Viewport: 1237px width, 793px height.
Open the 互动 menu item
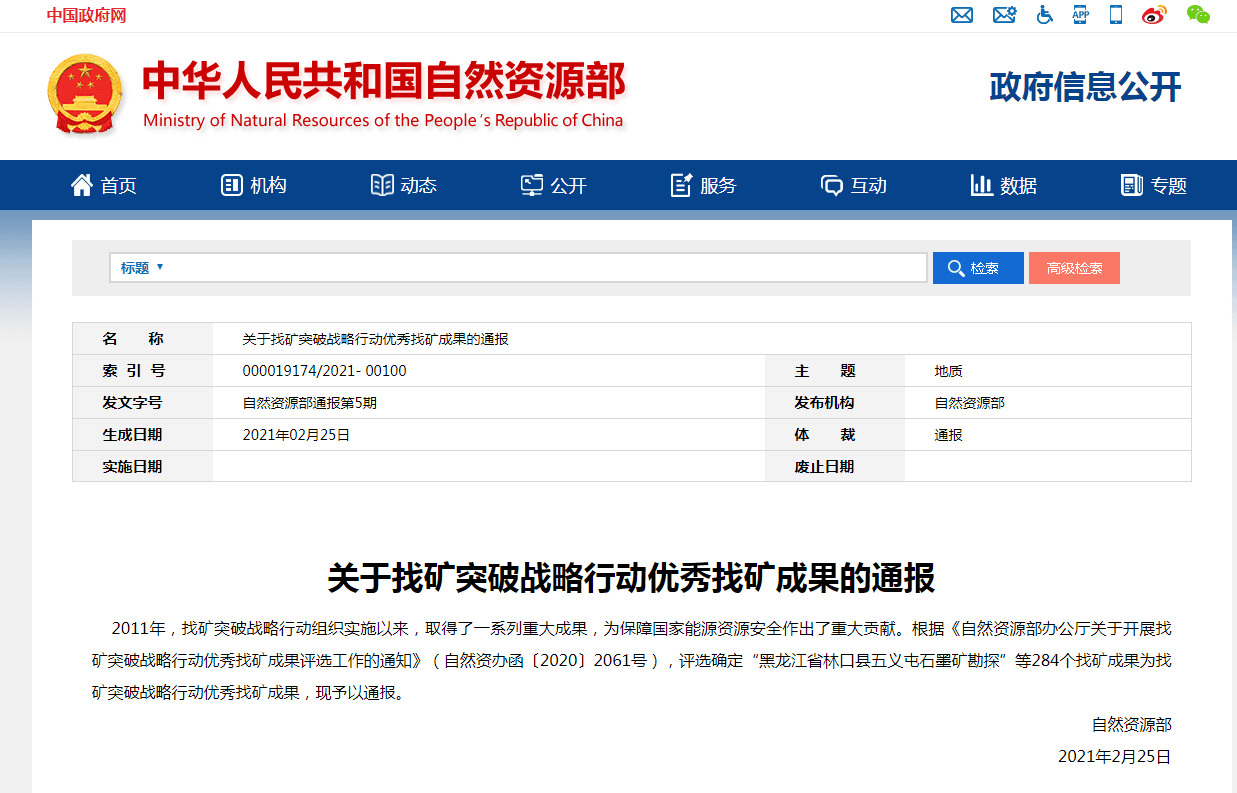point(868,186)
